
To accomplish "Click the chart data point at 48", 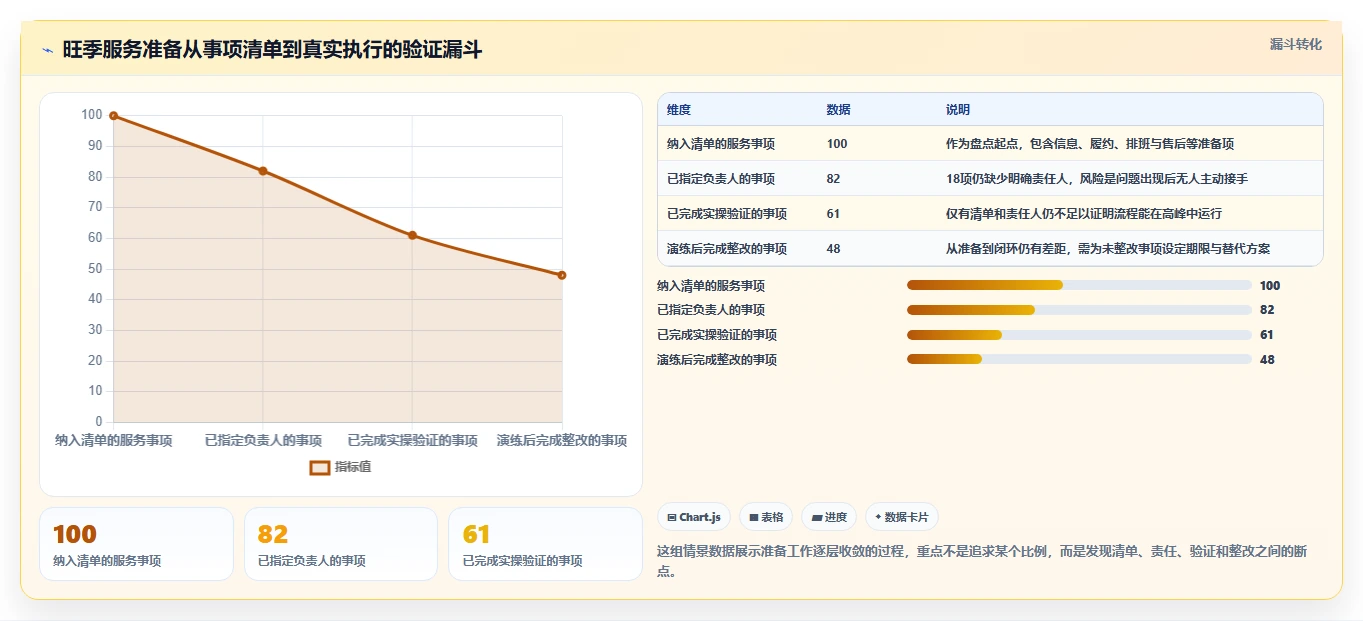I will tap(562, 275).
